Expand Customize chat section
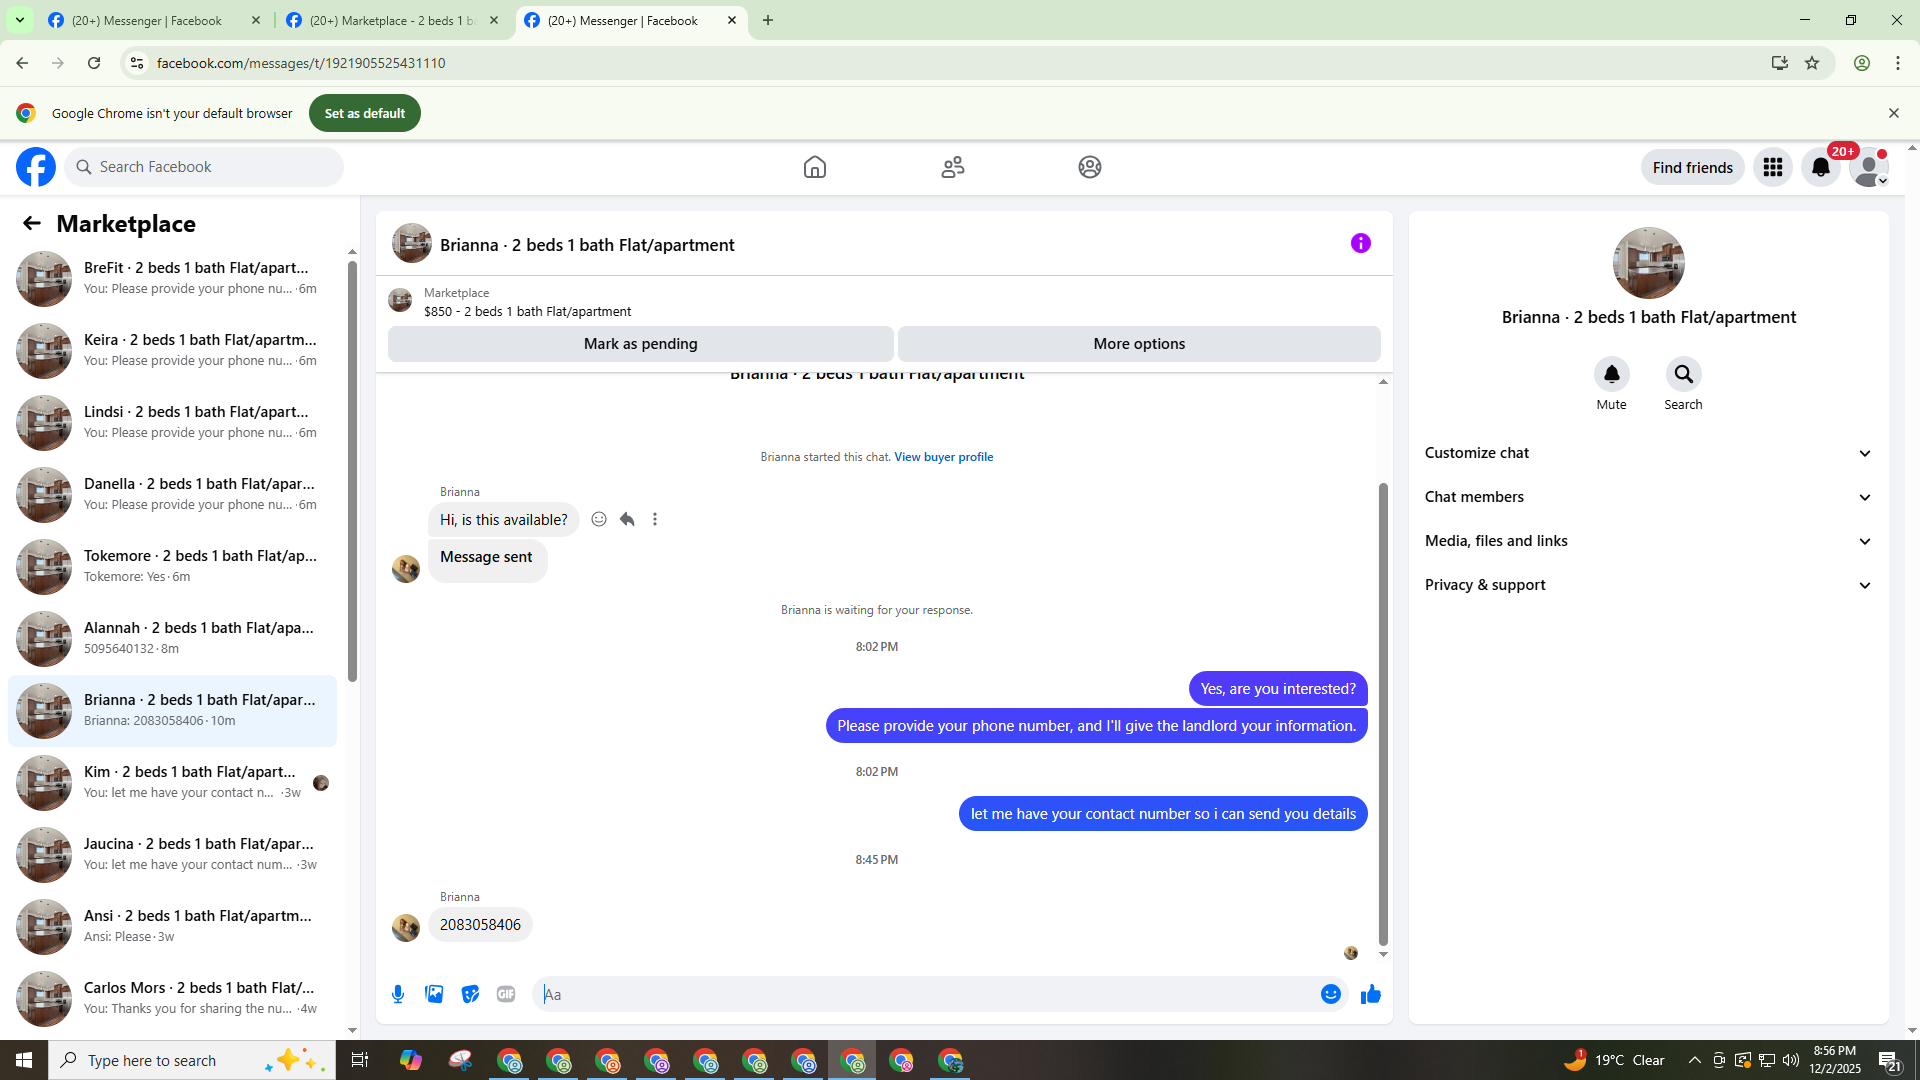The height and width of the screenshot is (1080, 1920). 1648,453
